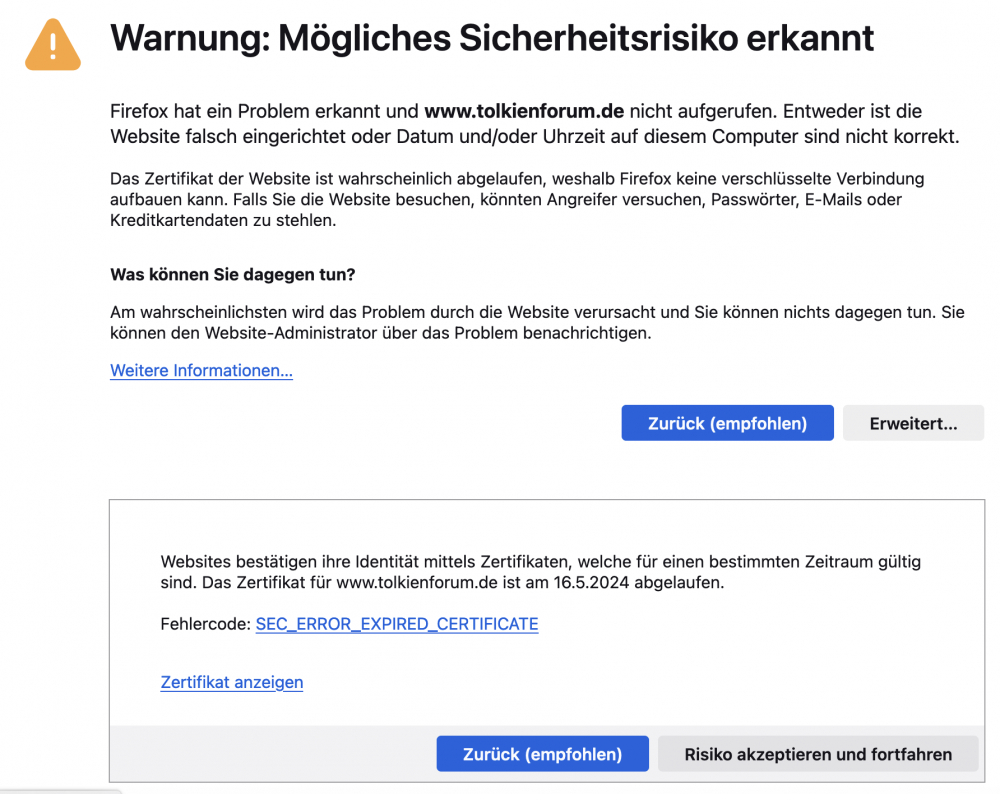This screenshot has width=1000, height=794.
Task: Click the paragraph starting 'Das Zertifikat der Website'
Action: point(516,200)
